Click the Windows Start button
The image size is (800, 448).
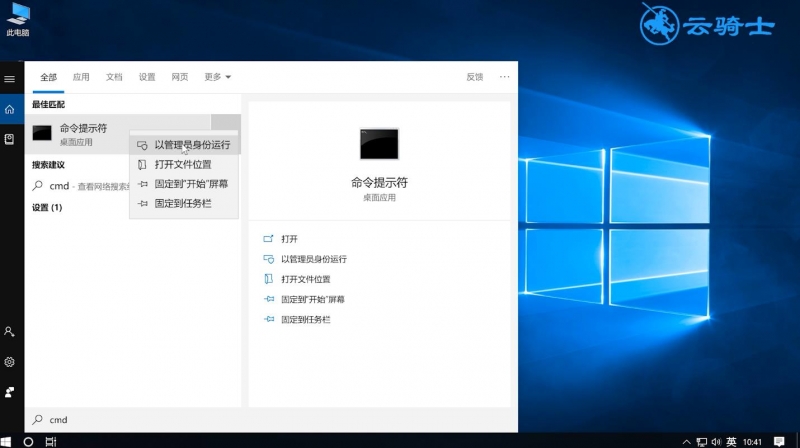6,441
